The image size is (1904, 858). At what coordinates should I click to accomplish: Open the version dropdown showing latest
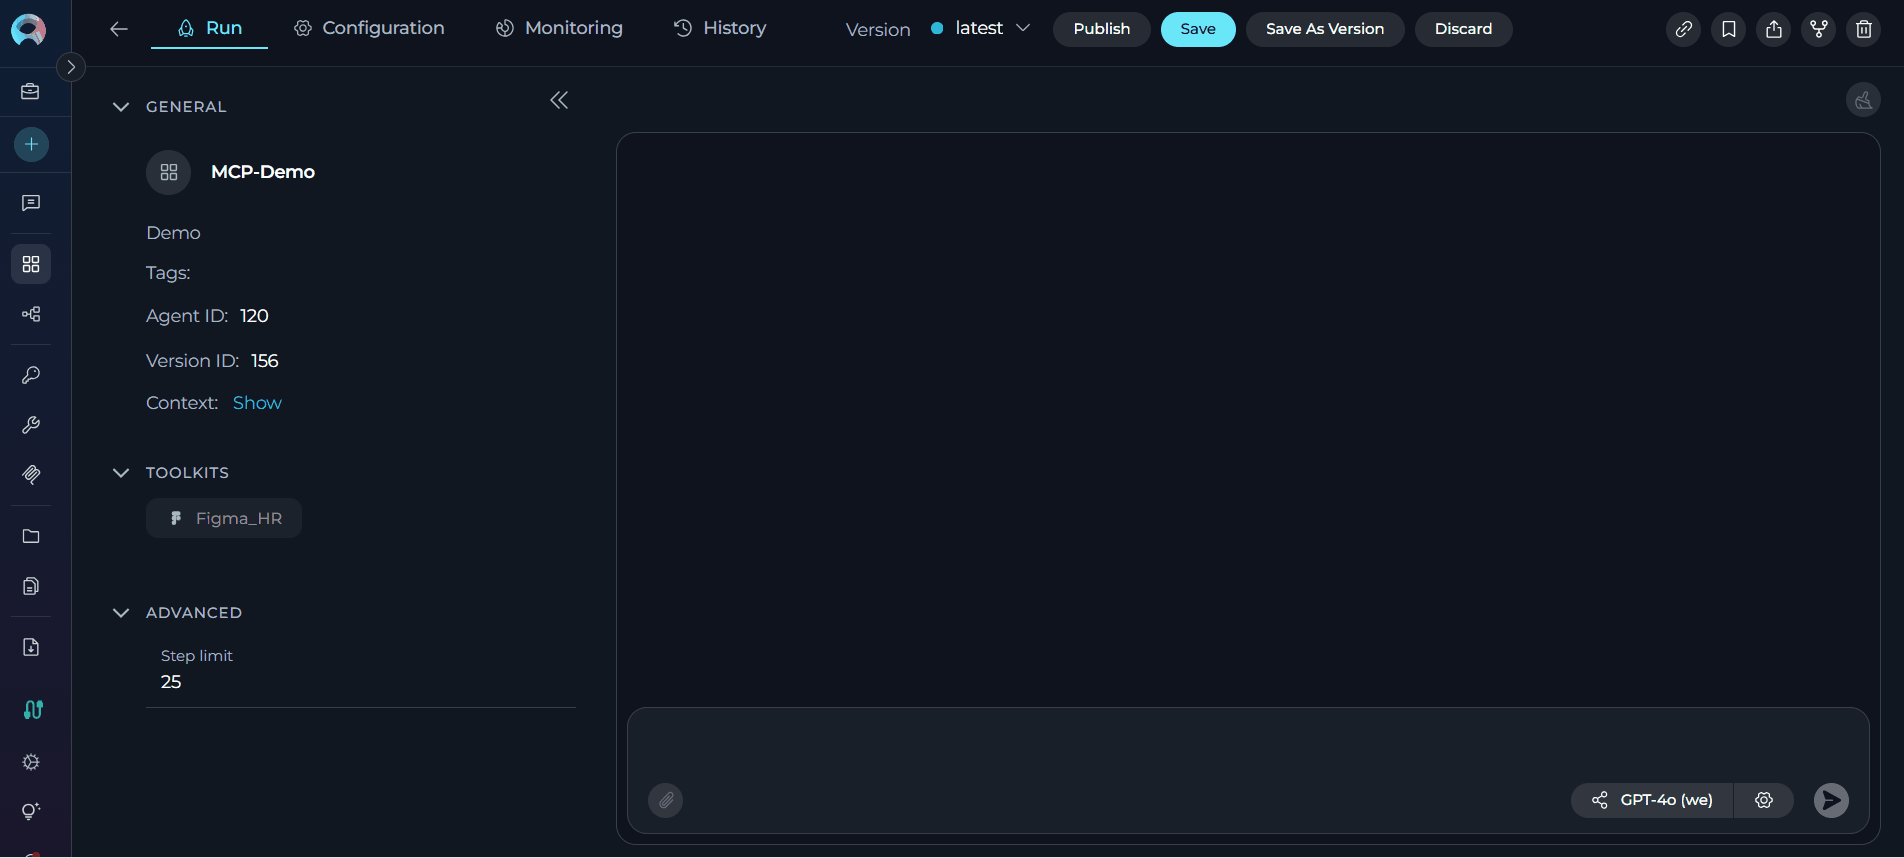980,28
